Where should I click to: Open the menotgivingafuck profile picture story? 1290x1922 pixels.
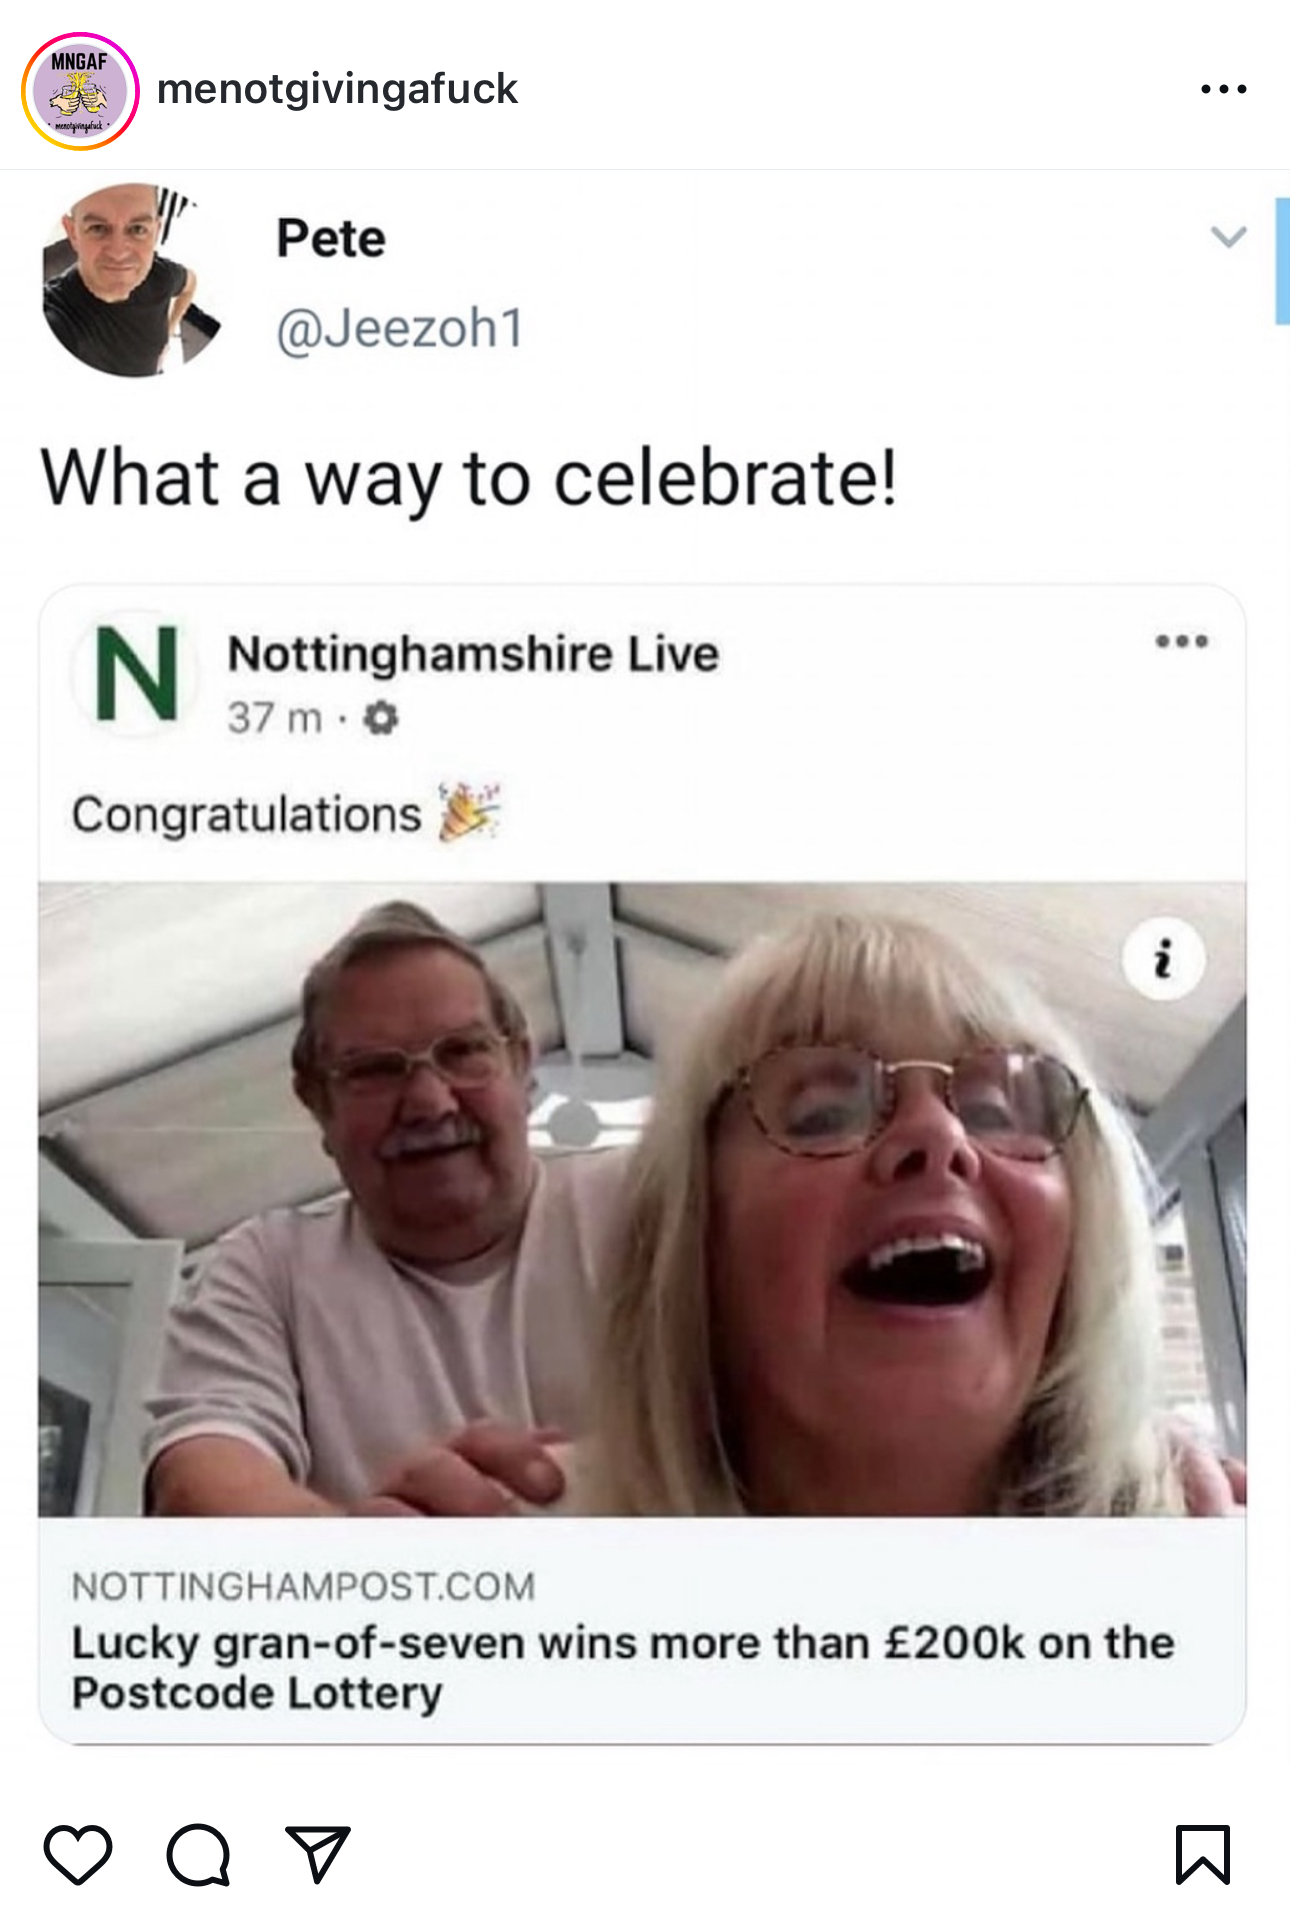tap(80, 91)
